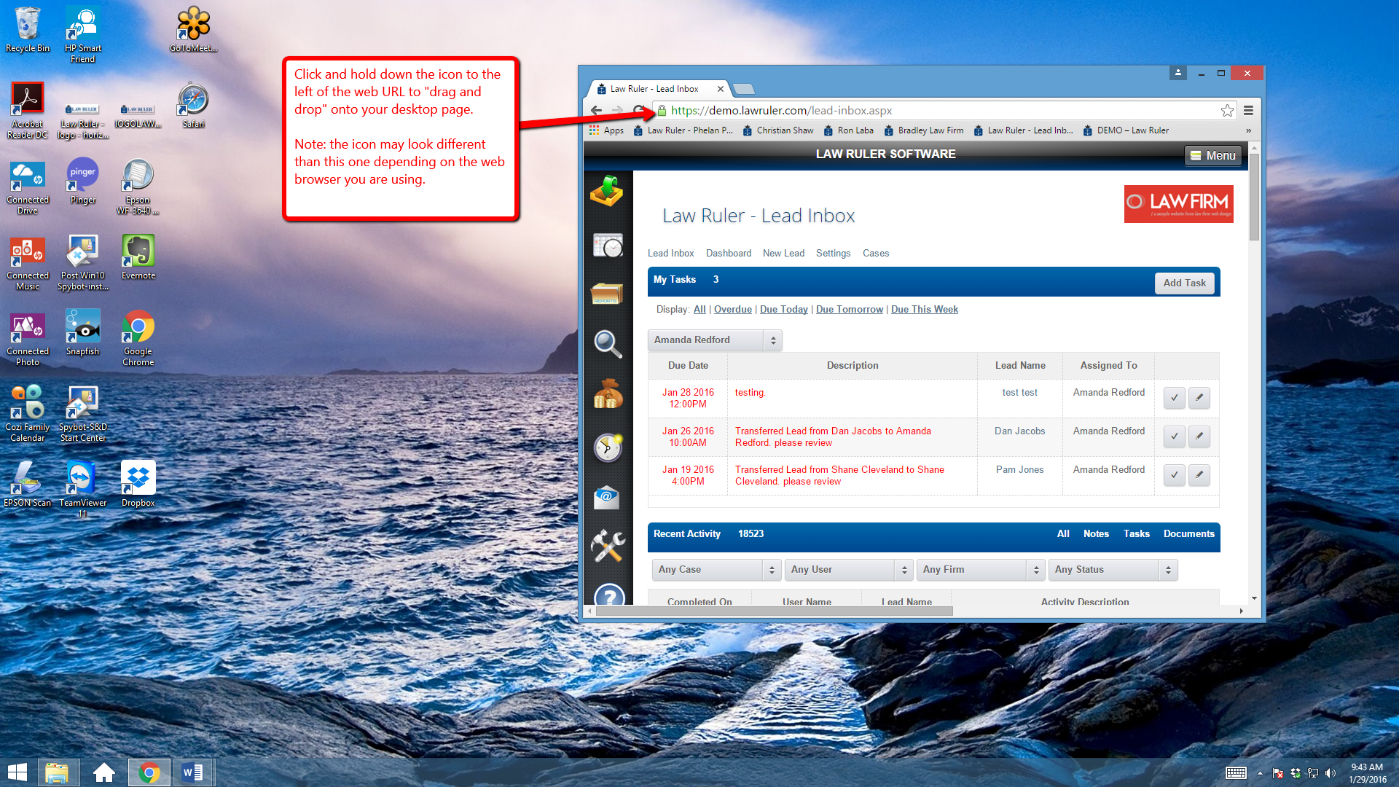Go to the Settings nav item
The height and width of the screenshot is (787, 1399).
tap(834, 253)
